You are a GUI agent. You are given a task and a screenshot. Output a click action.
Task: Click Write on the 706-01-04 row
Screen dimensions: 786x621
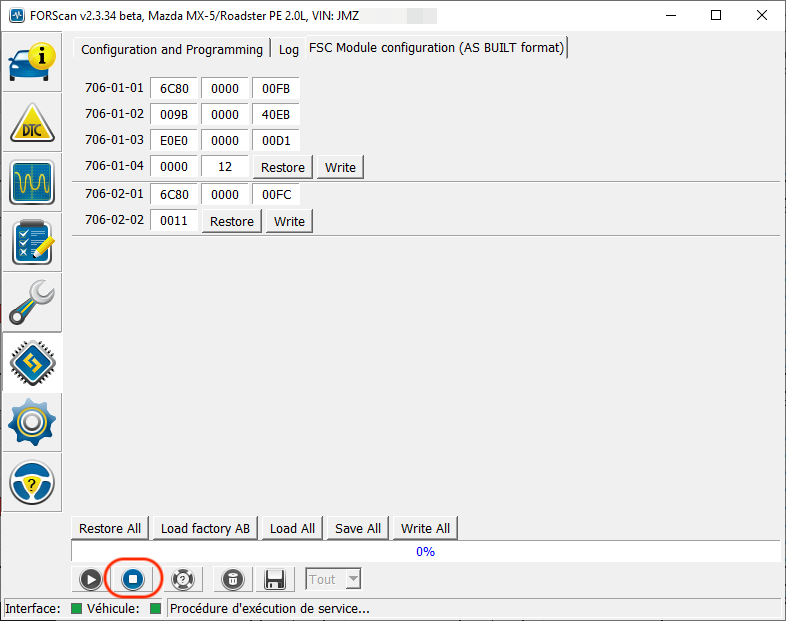[x=340, y=167]
